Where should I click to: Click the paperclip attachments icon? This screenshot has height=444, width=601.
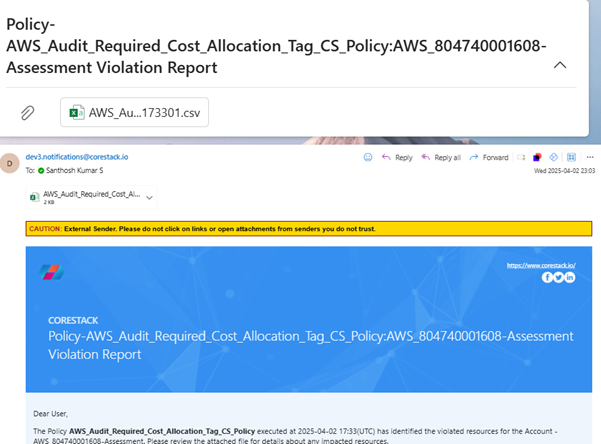[27, 113]
